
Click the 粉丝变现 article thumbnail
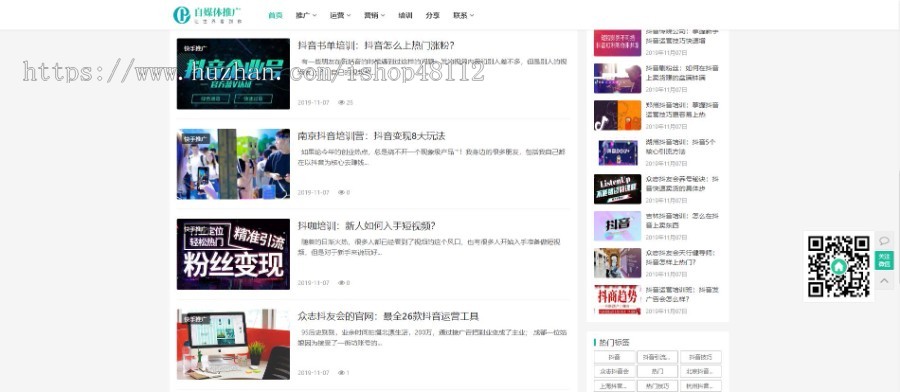[233, 254]
